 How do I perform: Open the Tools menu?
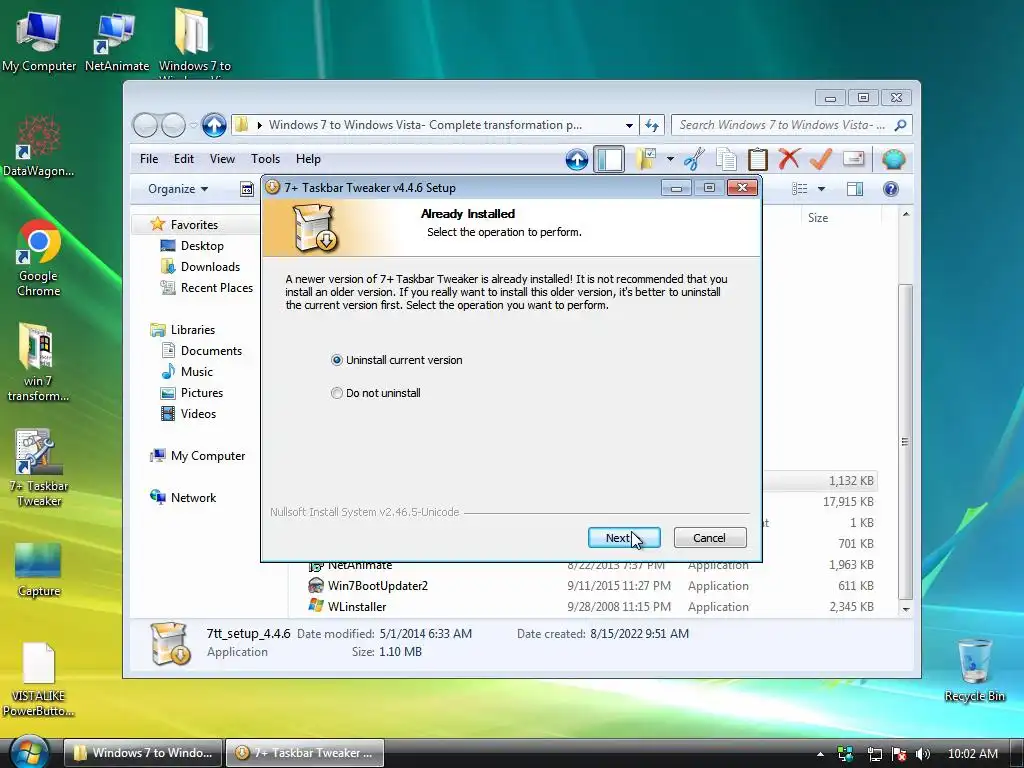click(265, 159)
